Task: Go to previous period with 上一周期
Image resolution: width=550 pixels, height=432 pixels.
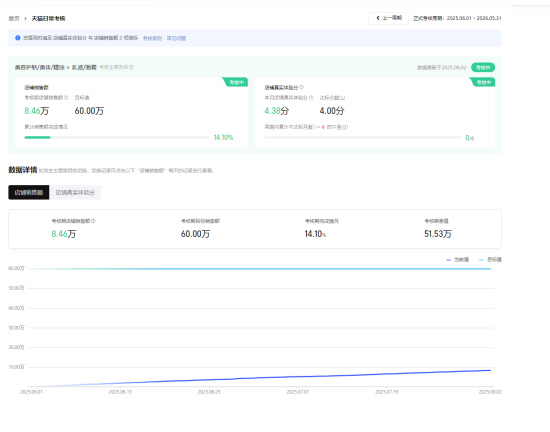Action: [x=388, y=18]
